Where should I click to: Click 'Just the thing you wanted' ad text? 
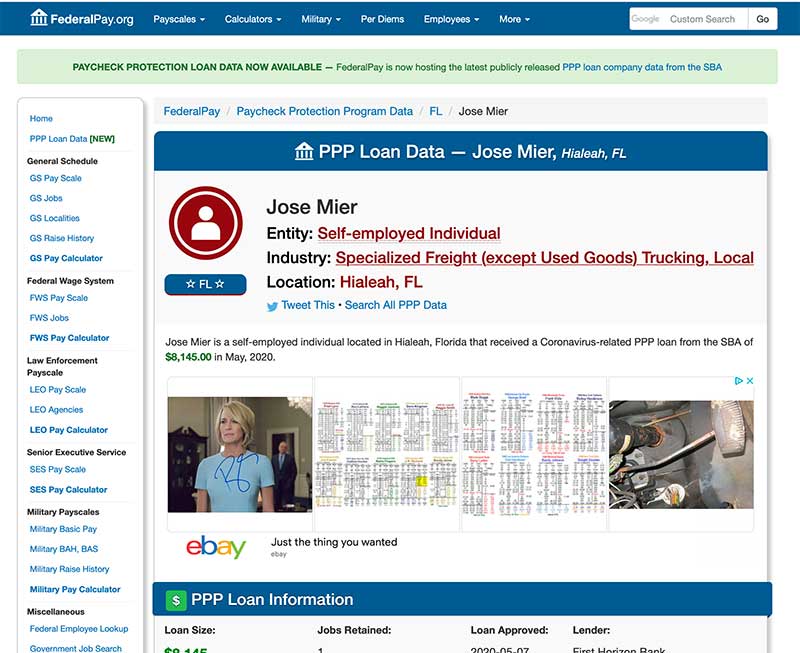click(334, 542)
